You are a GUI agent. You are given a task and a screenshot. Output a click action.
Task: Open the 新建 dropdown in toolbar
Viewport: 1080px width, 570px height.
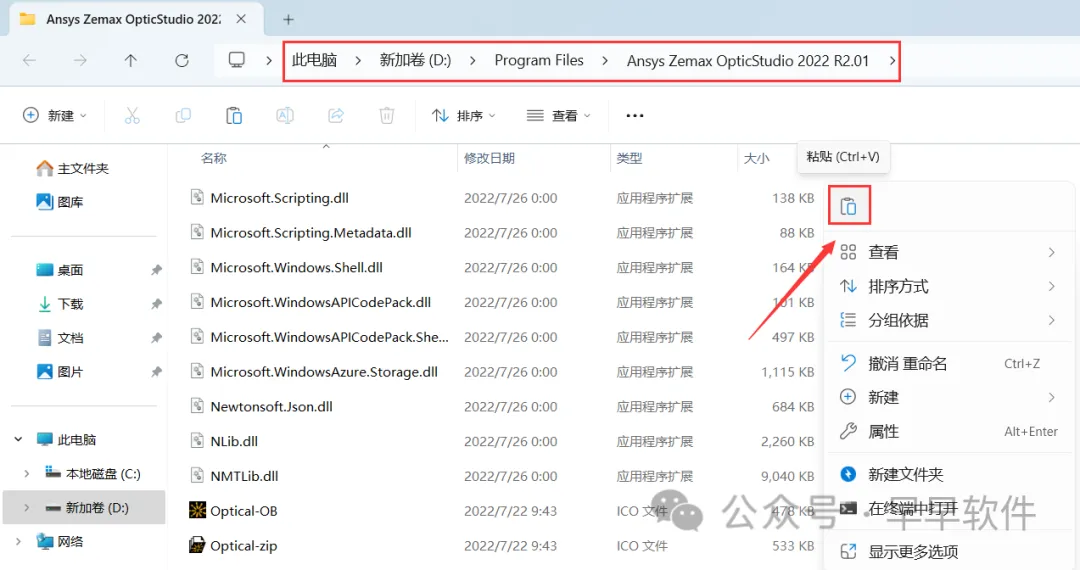coord(55,116)
